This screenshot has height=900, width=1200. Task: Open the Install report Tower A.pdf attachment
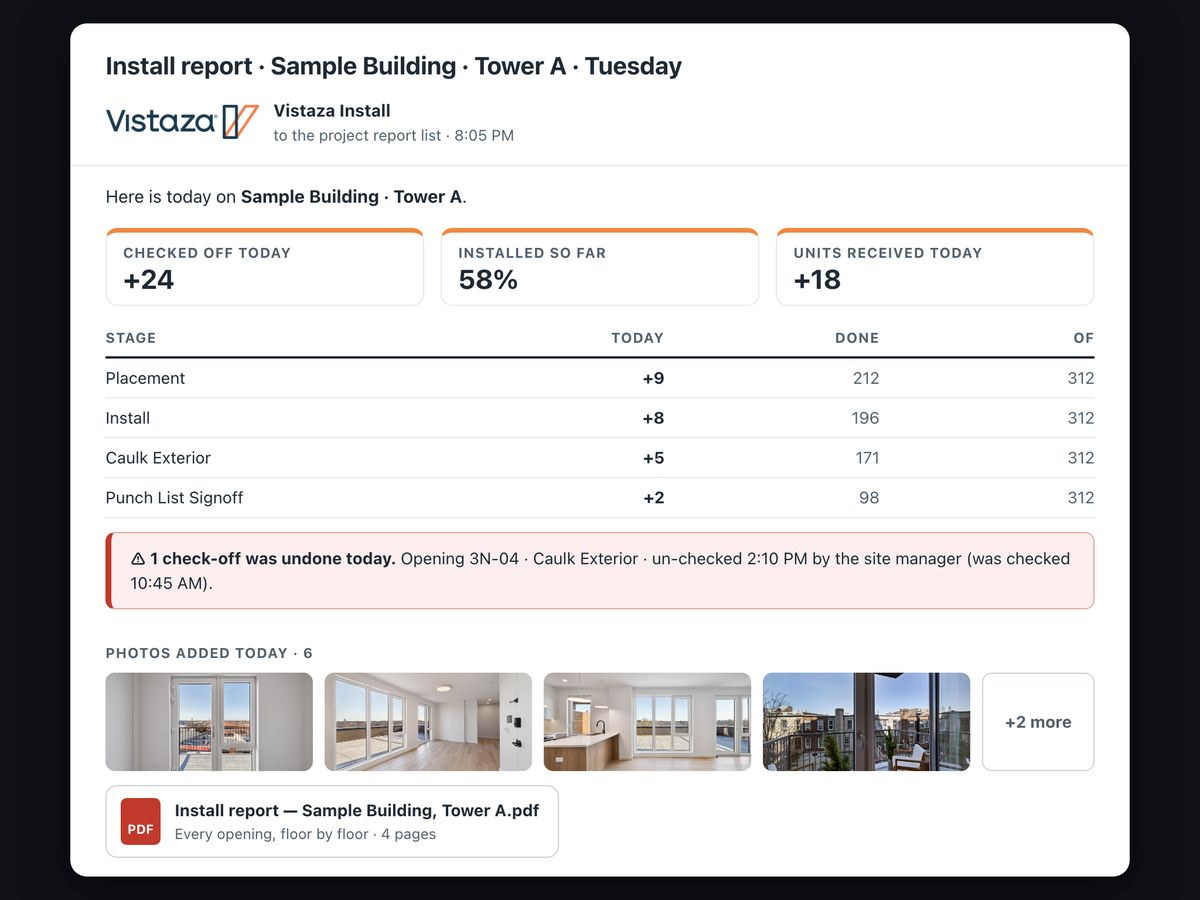click(x=332, y=821)
